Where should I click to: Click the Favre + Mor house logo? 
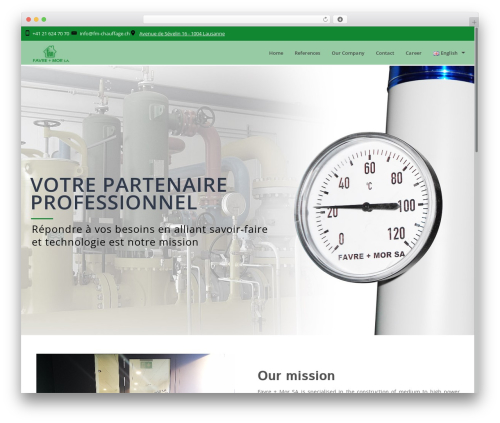pos(51,54)
